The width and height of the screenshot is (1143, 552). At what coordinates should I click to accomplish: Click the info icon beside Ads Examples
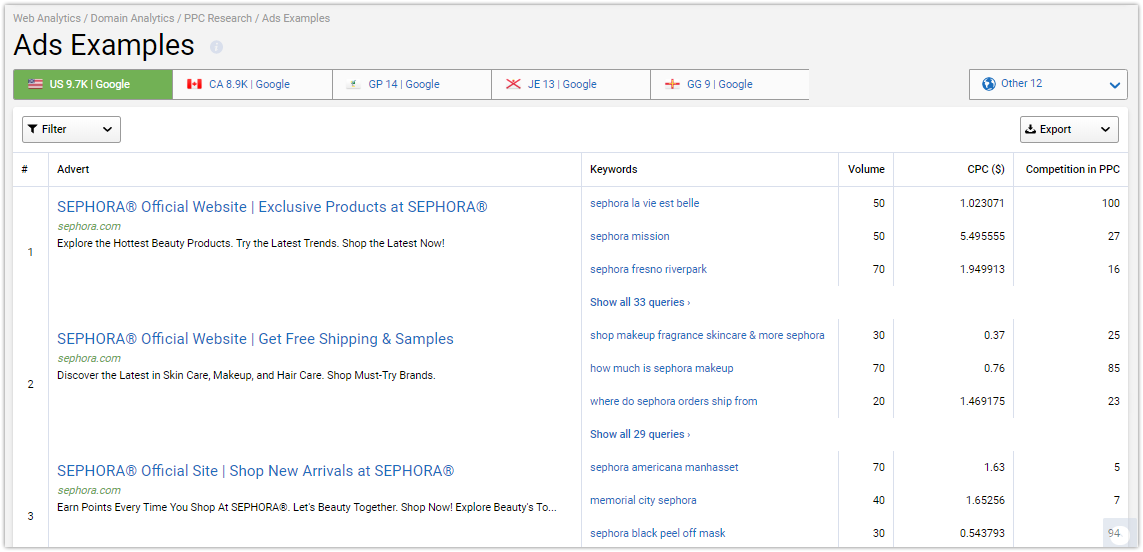(x=216, y=47)
